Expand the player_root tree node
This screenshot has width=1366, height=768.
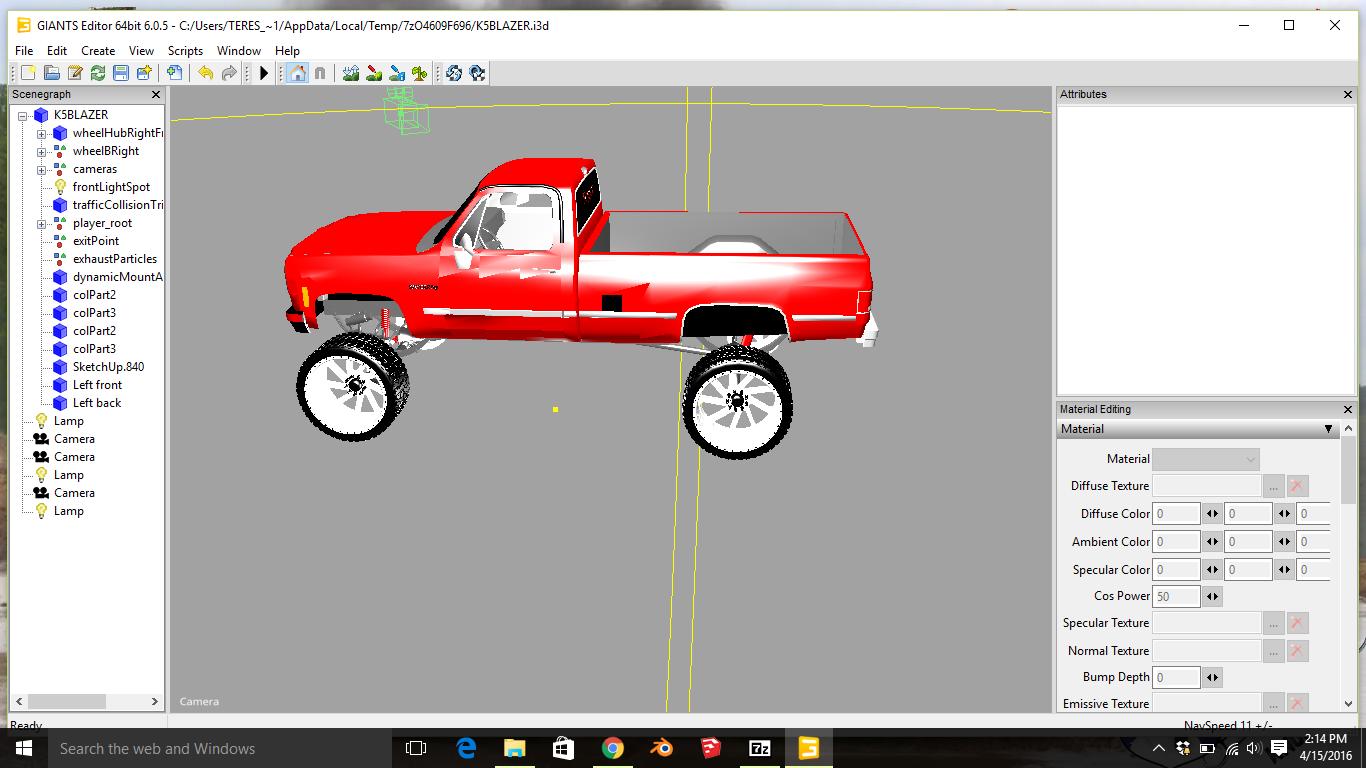pyautogui.click(x=42, y=223)
